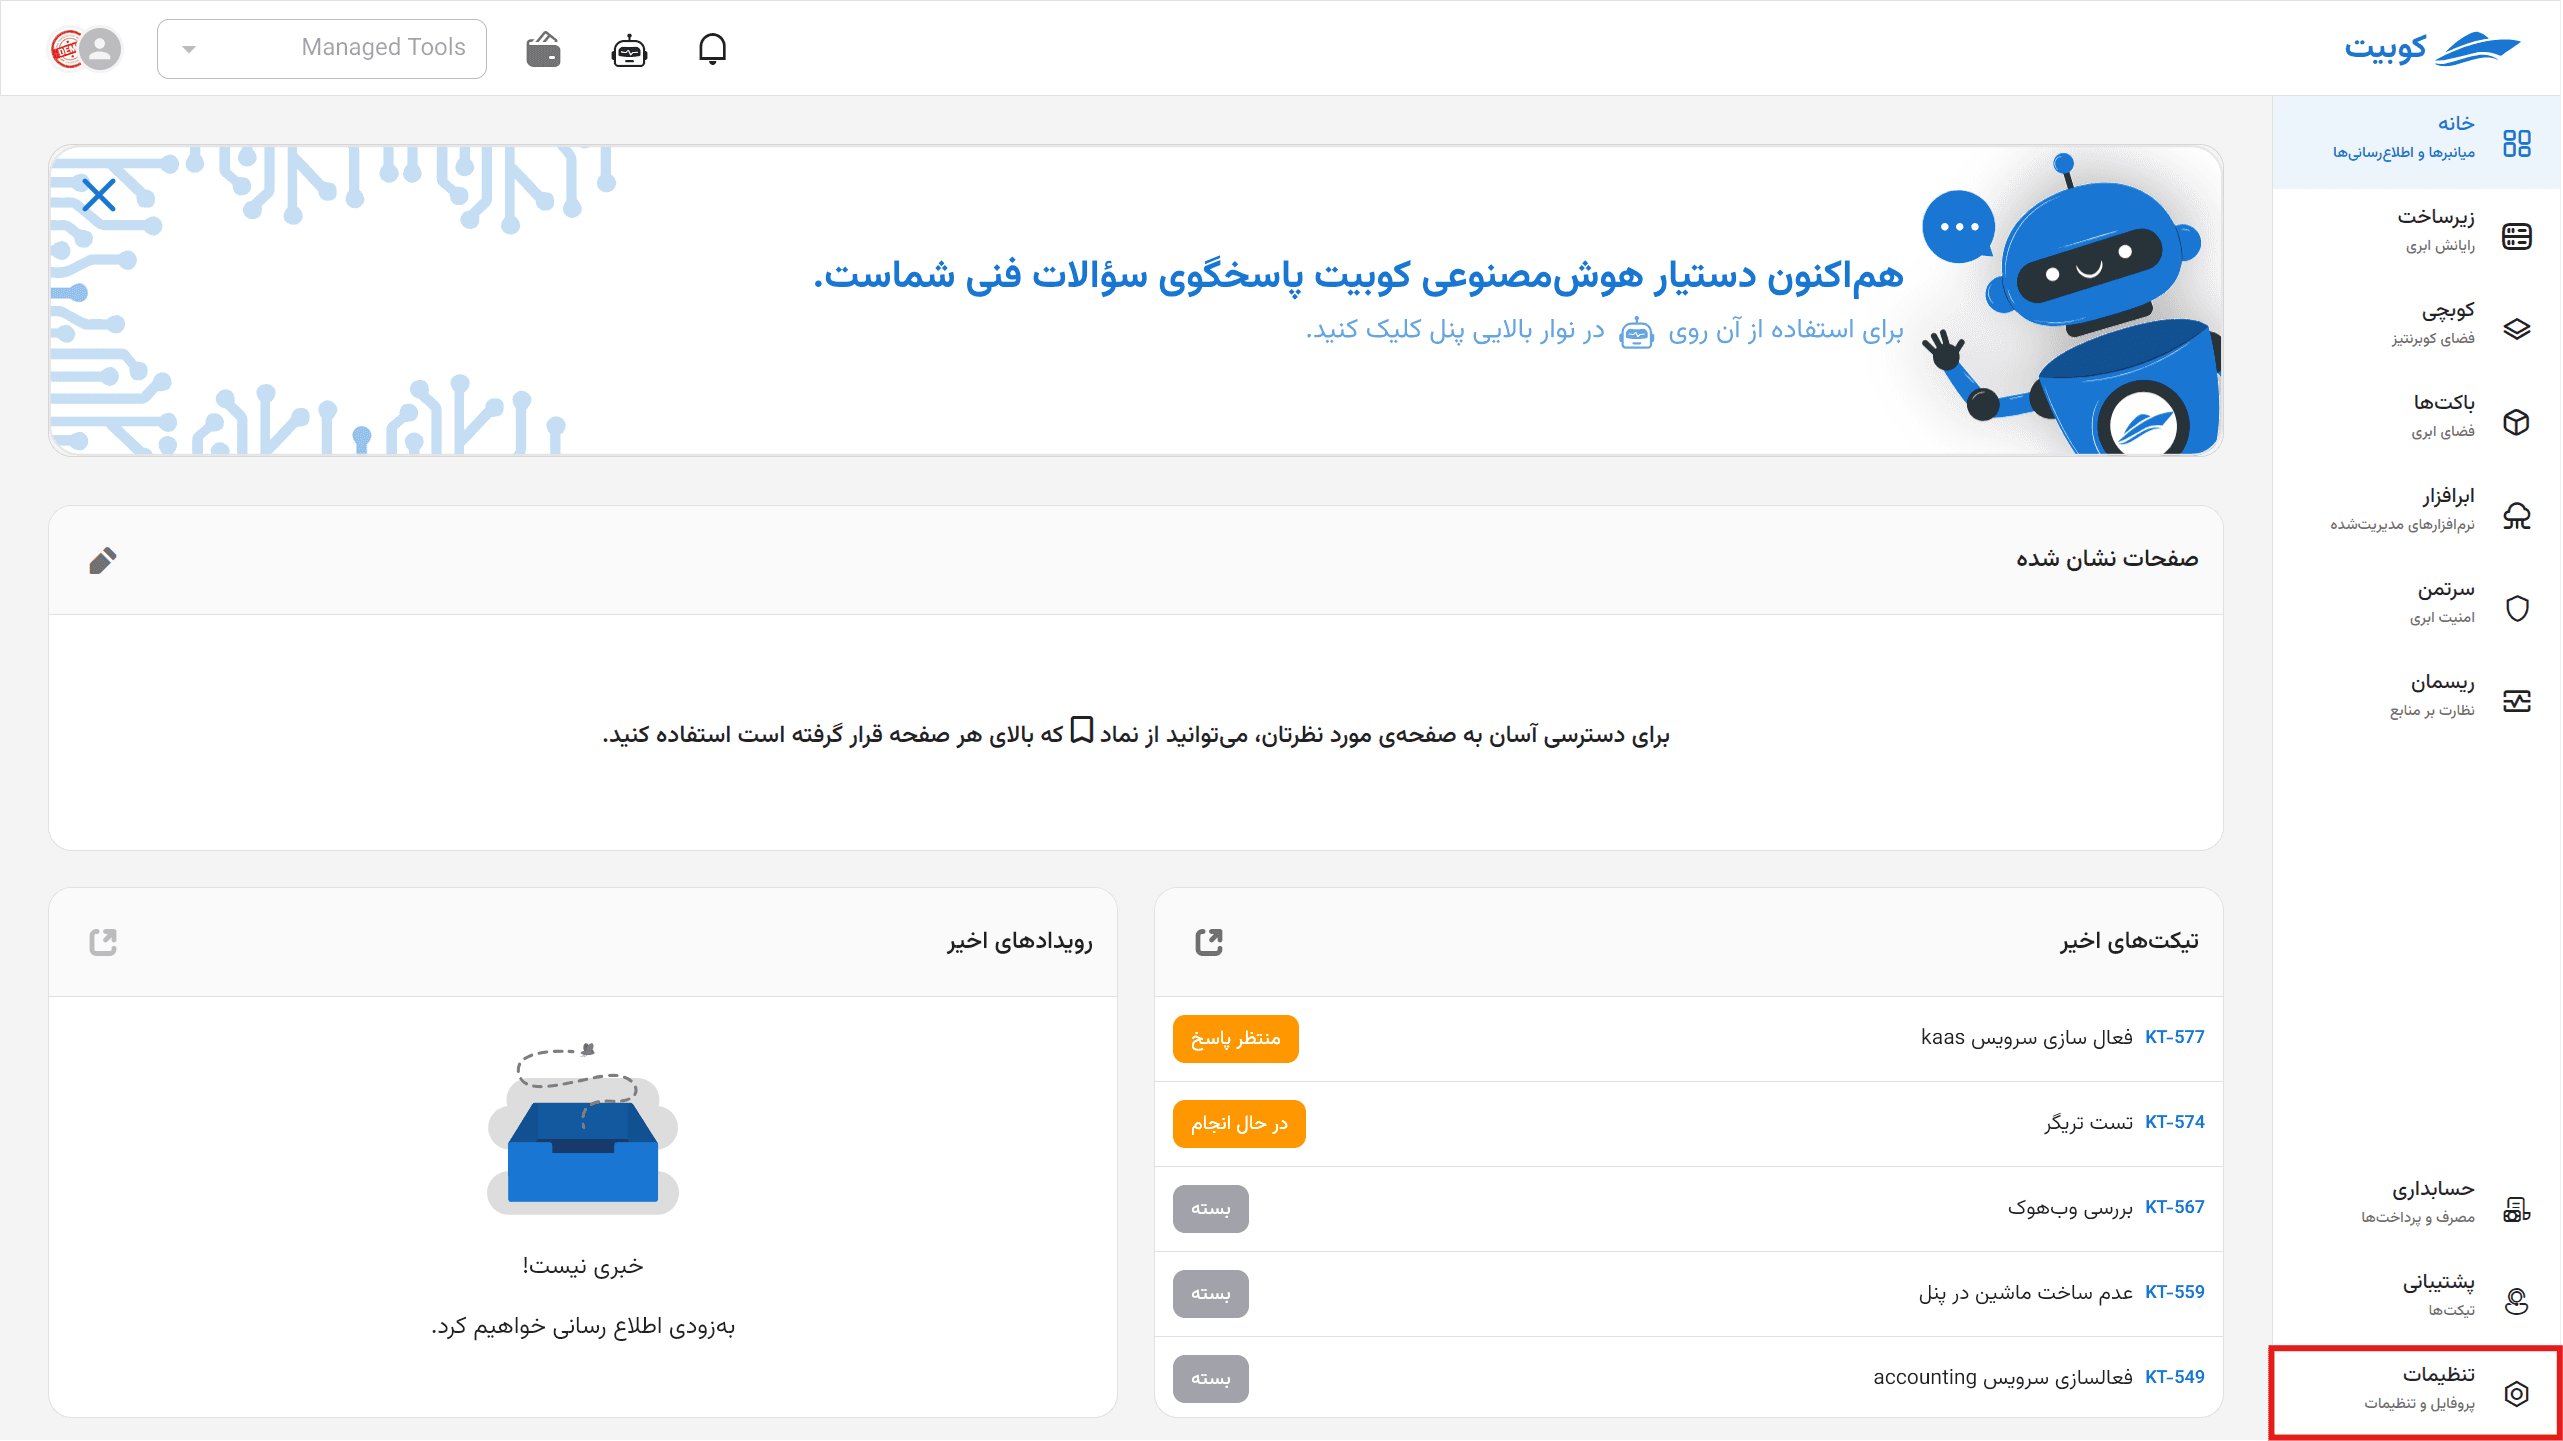Click the Kubit logo
2563x1441 pixels.
[x=2432, y=48]
